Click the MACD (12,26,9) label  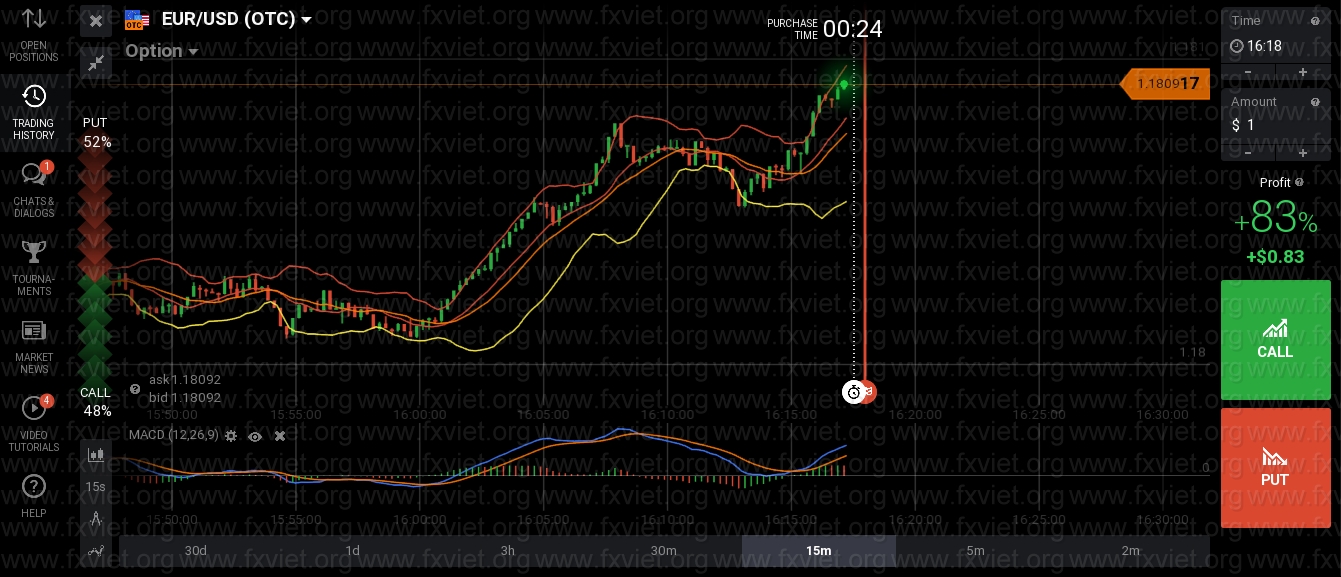[174, 435]
